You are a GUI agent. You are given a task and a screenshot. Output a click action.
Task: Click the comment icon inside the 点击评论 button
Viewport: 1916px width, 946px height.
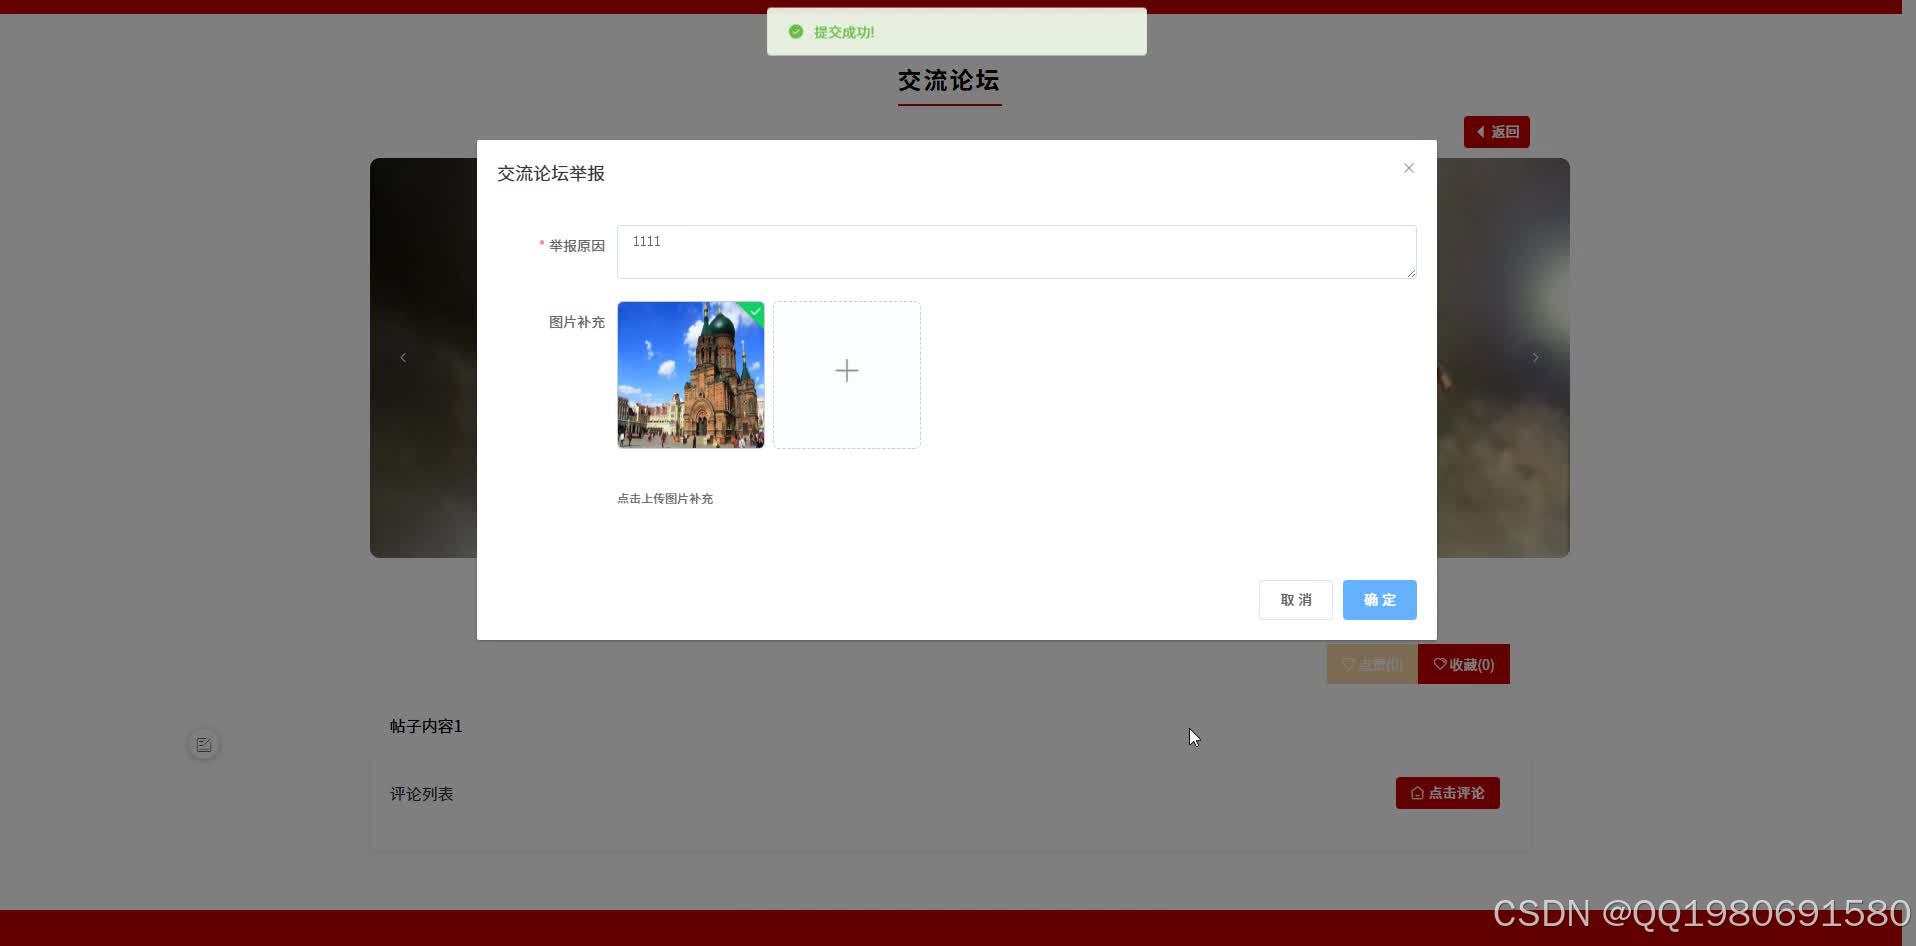point(1417,793)
